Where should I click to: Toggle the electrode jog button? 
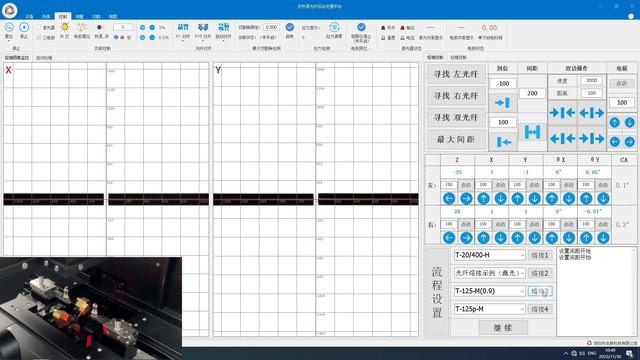click(622, 83)
